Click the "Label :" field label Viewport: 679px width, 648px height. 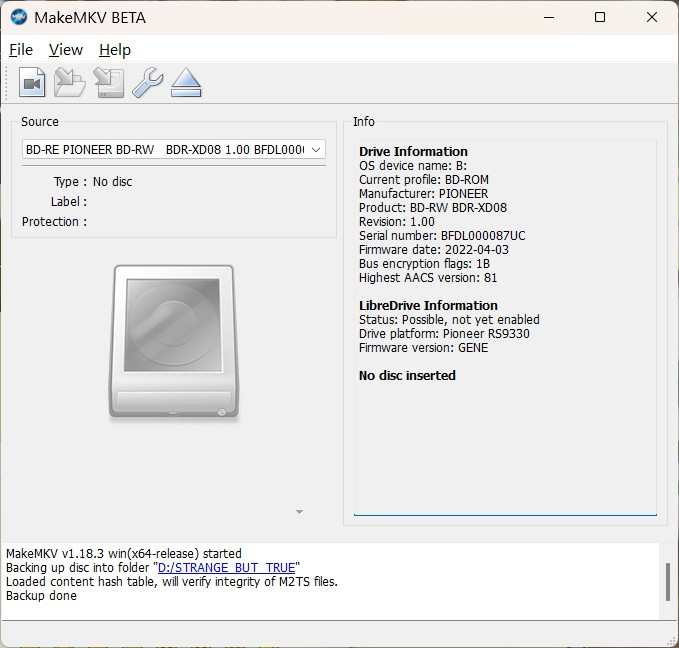point(69,202)
